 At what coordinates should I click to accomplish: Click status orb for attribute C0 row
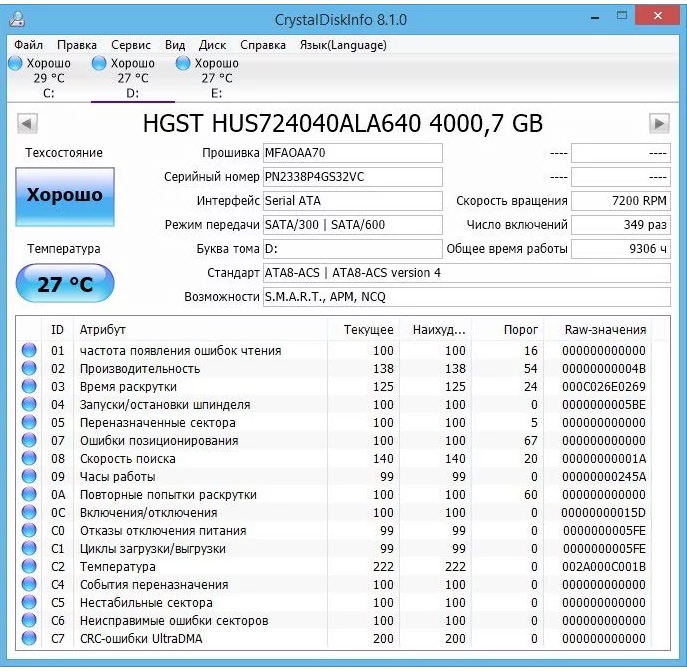[29, 530]
